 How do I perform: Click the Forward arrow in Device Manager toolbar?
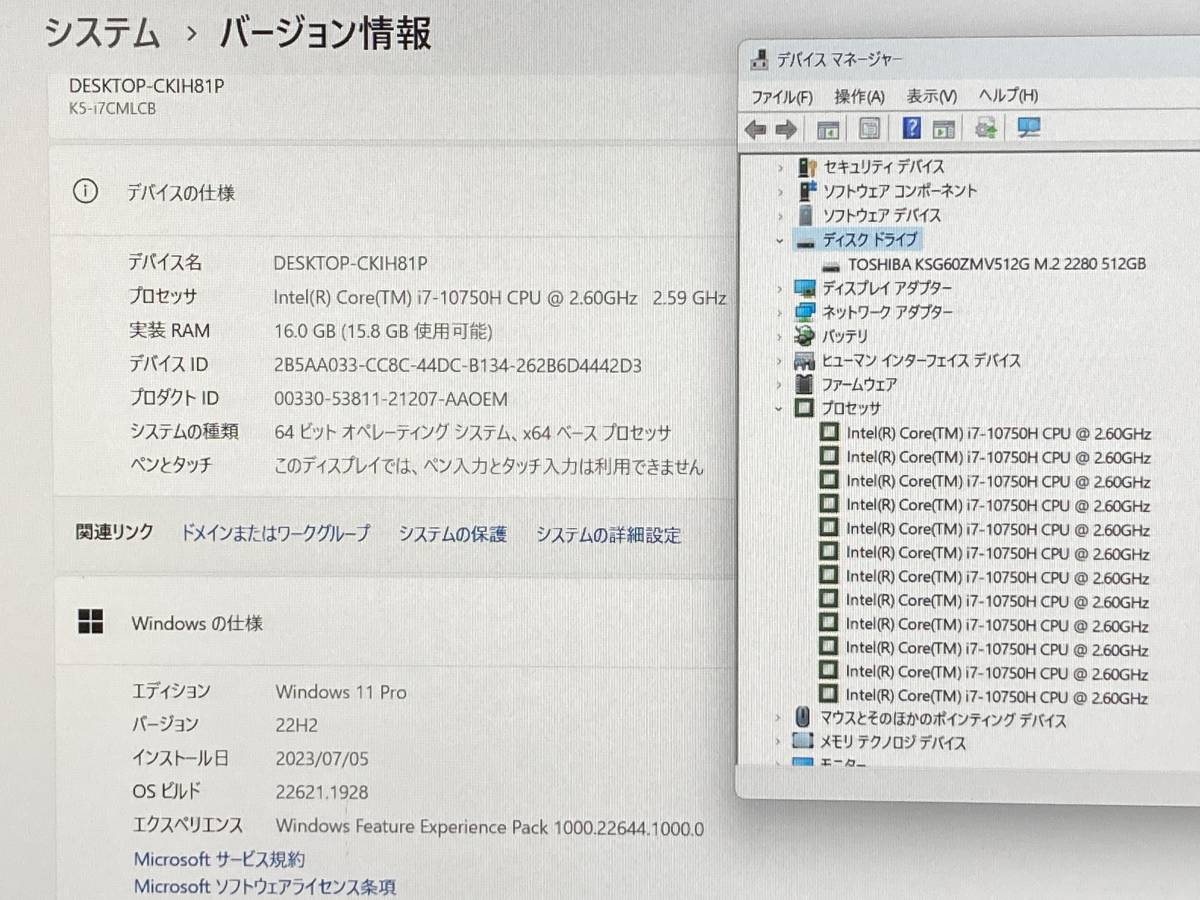tap(787, 128)
